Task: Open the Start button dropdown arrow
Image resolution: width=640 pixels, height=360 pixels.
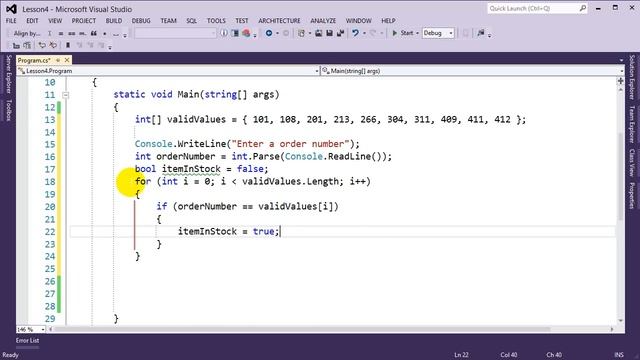Action: pos(418,33)
